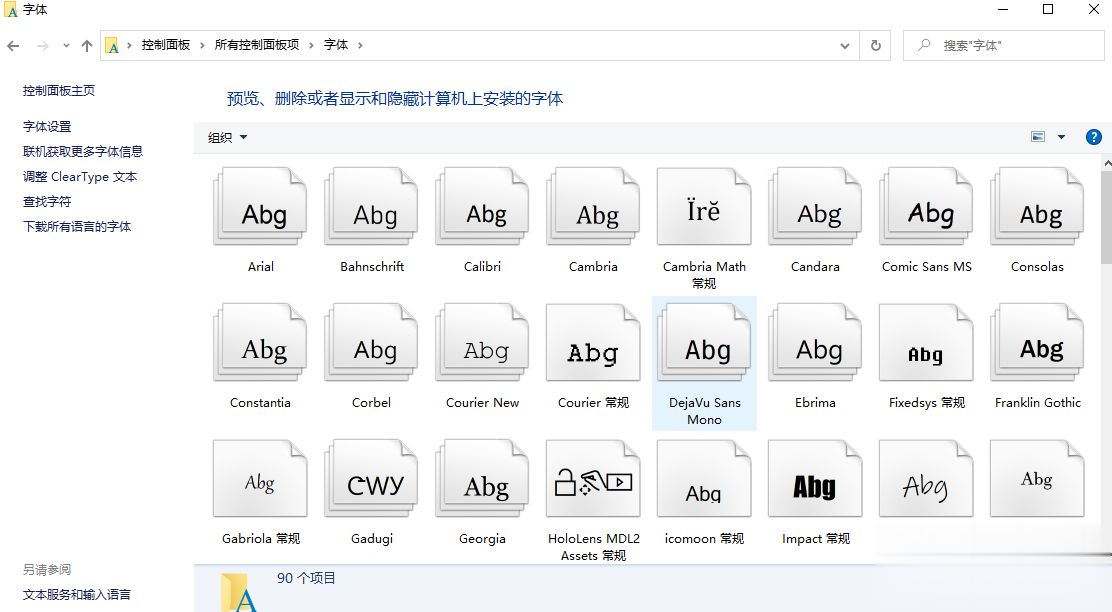Select the Consolas font icon
Screen dimensions: 1112x612
click(x=1038, y=207)
